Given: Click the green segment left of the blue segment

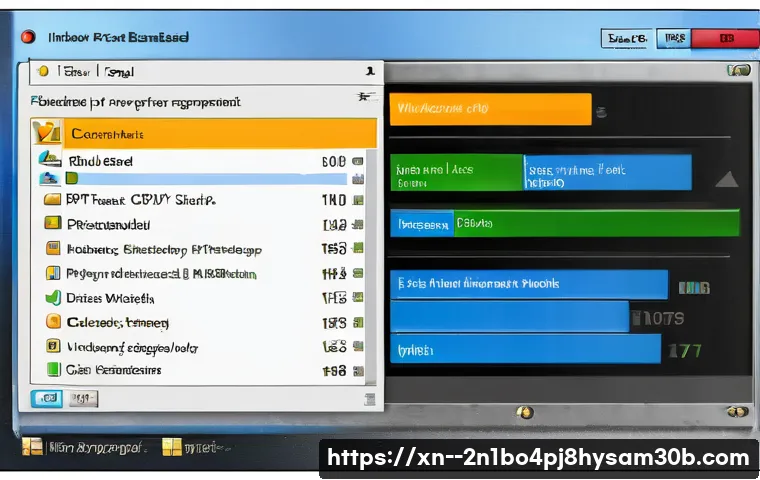Looking at the screenshot, I should [457, 173].
